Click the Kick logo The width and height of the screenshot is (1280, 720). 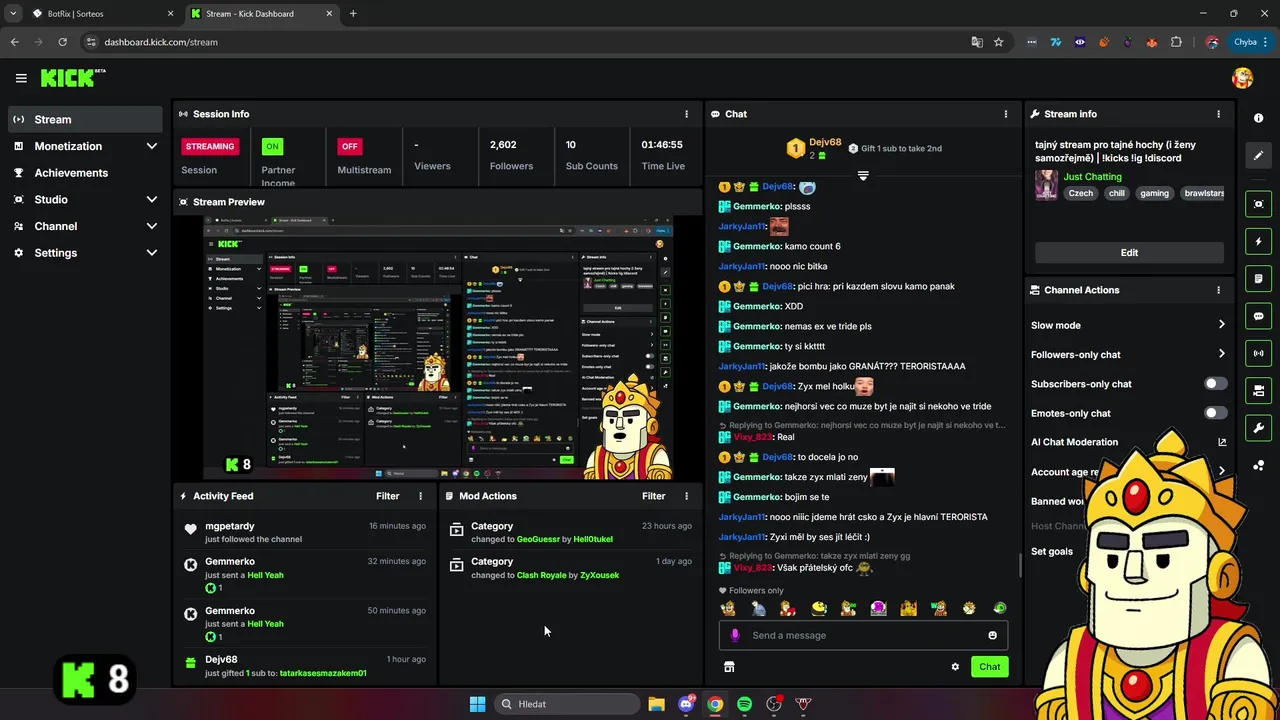[x=72, y=78]
